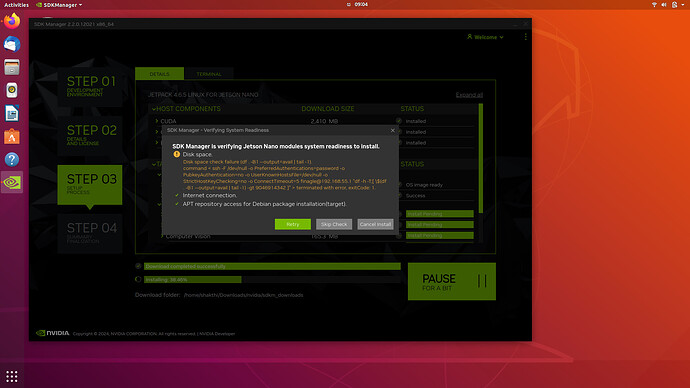Click the power icon in top bar
Screen dimensions: 690x388
(674, 4)
